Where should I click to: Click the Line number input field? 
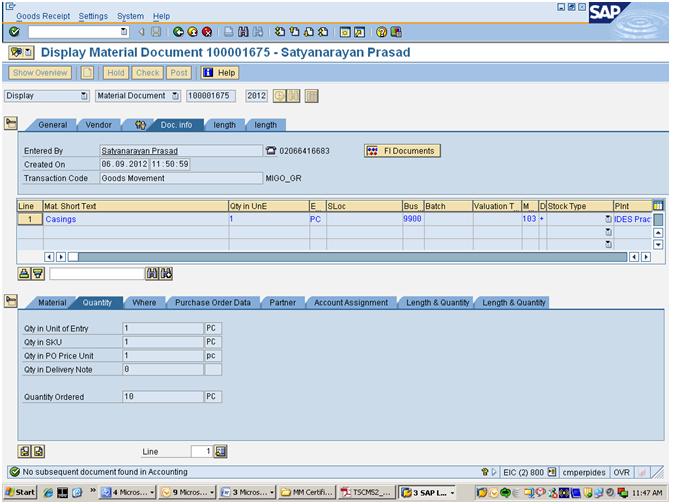click(201, 451)
